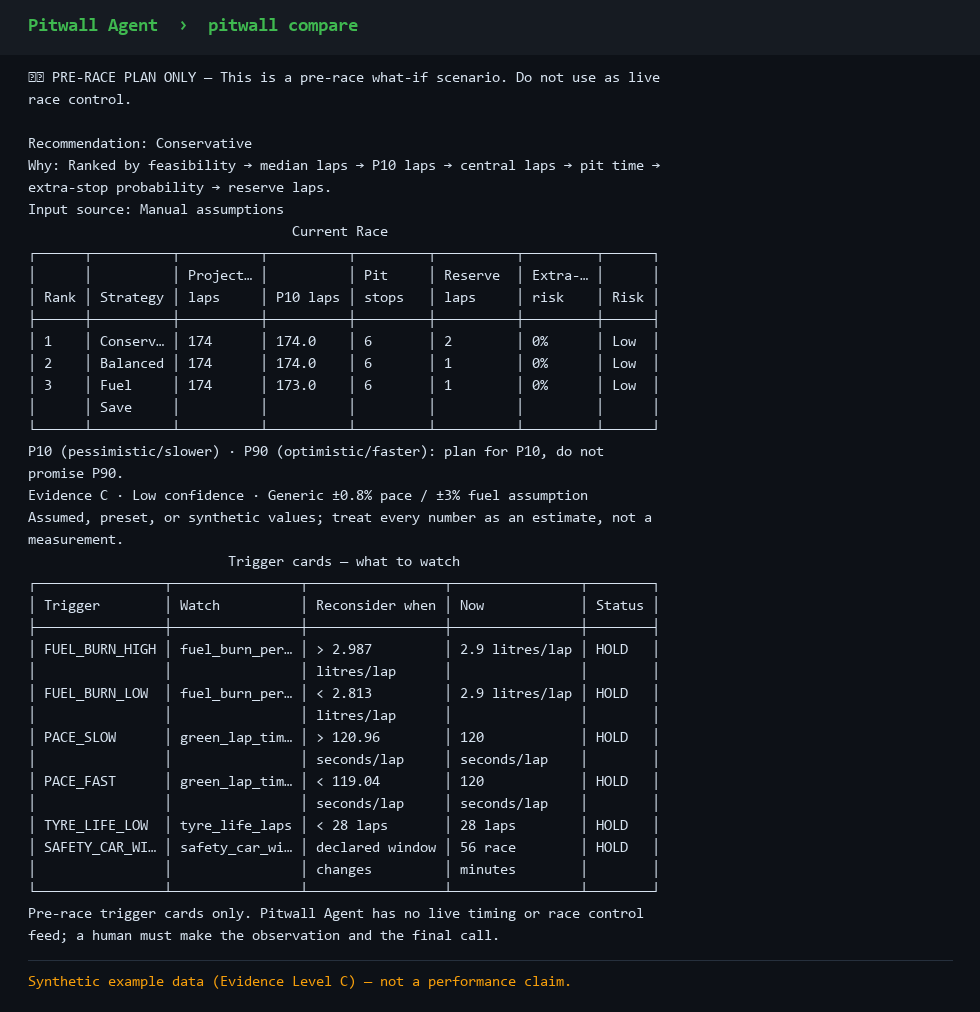
Task: Click the 'Risk' column header
Action: click(x=628, y=298)
